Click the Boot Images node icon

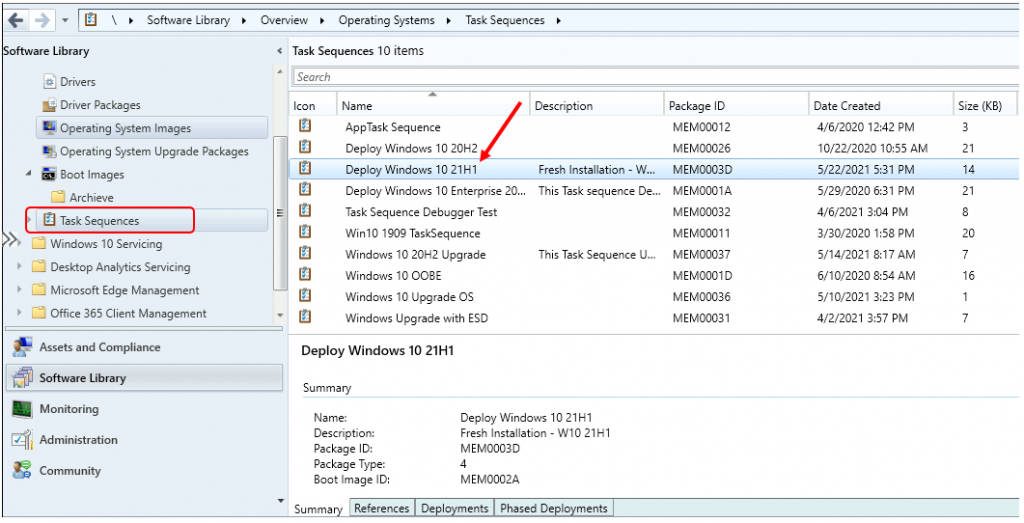(x=50, y=174)
